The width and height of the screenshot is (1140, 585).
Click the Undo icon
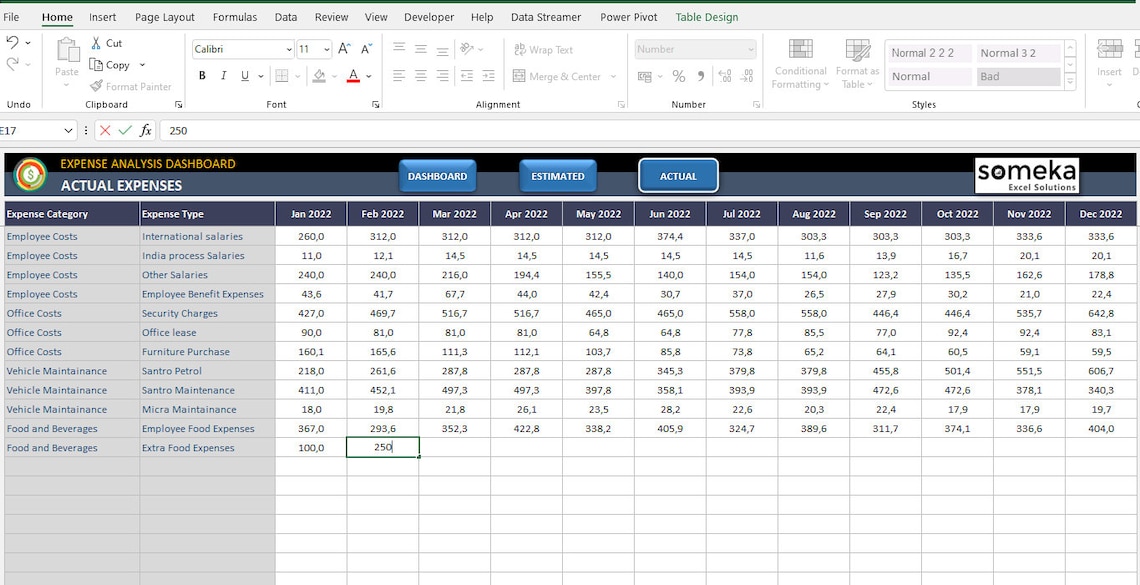pyautogui.click(x=15, y=43)
